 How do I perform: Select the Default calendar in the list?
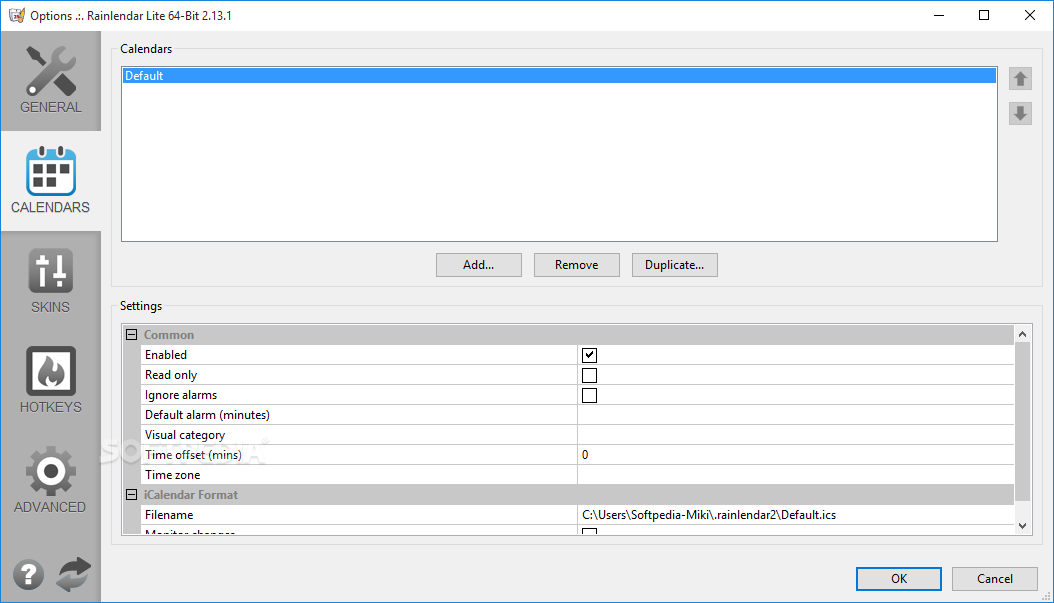point(559,76)
